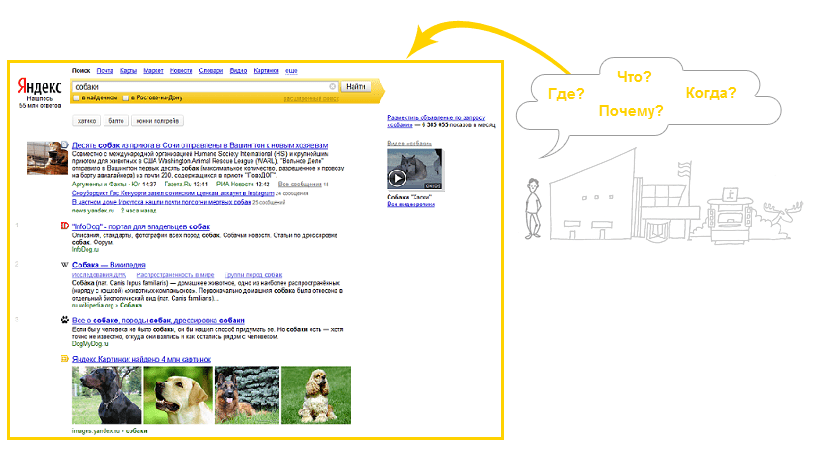The image size is (814, 461).
Task: Clear the search field with the X icon
Action: click(333, 87)
